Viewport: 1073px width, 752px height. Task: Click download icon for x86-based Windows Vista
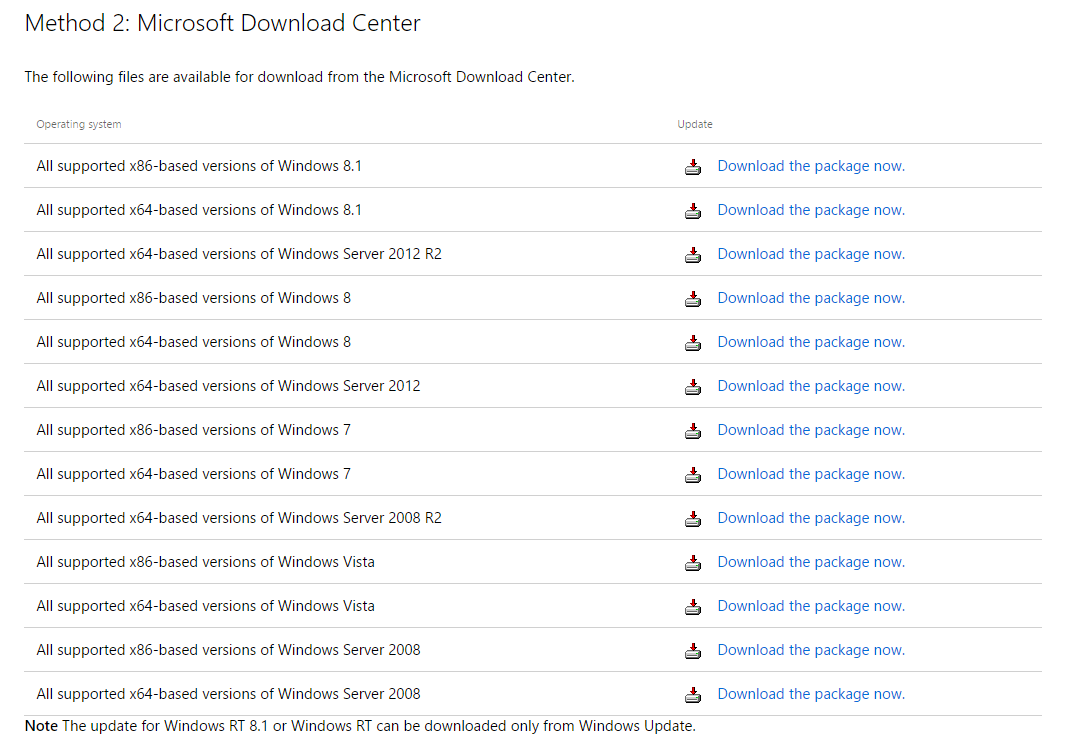(x=693, y=563)
